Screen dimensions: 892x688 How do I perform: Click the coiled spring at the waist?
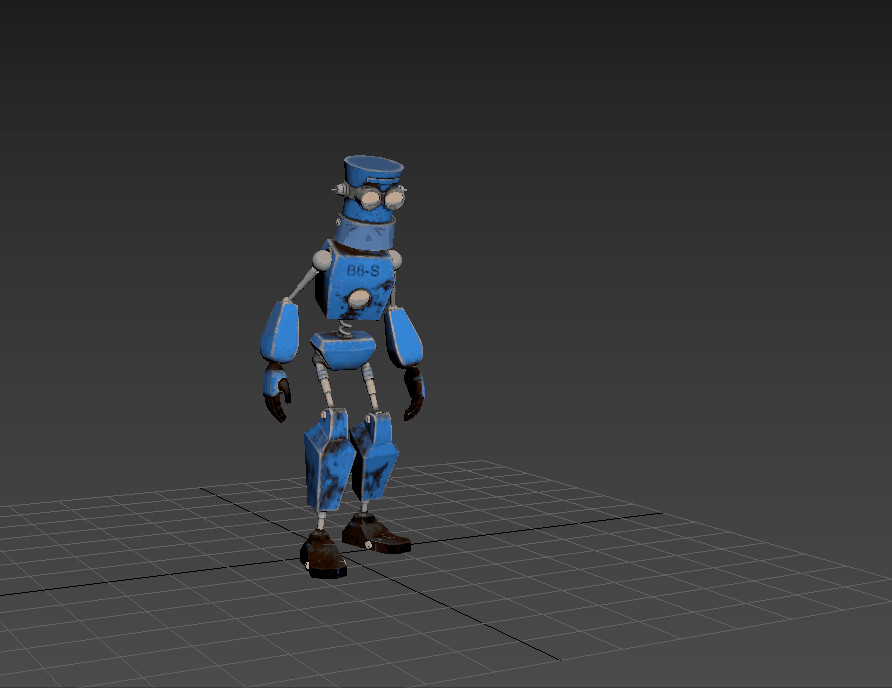pos(346,328)
